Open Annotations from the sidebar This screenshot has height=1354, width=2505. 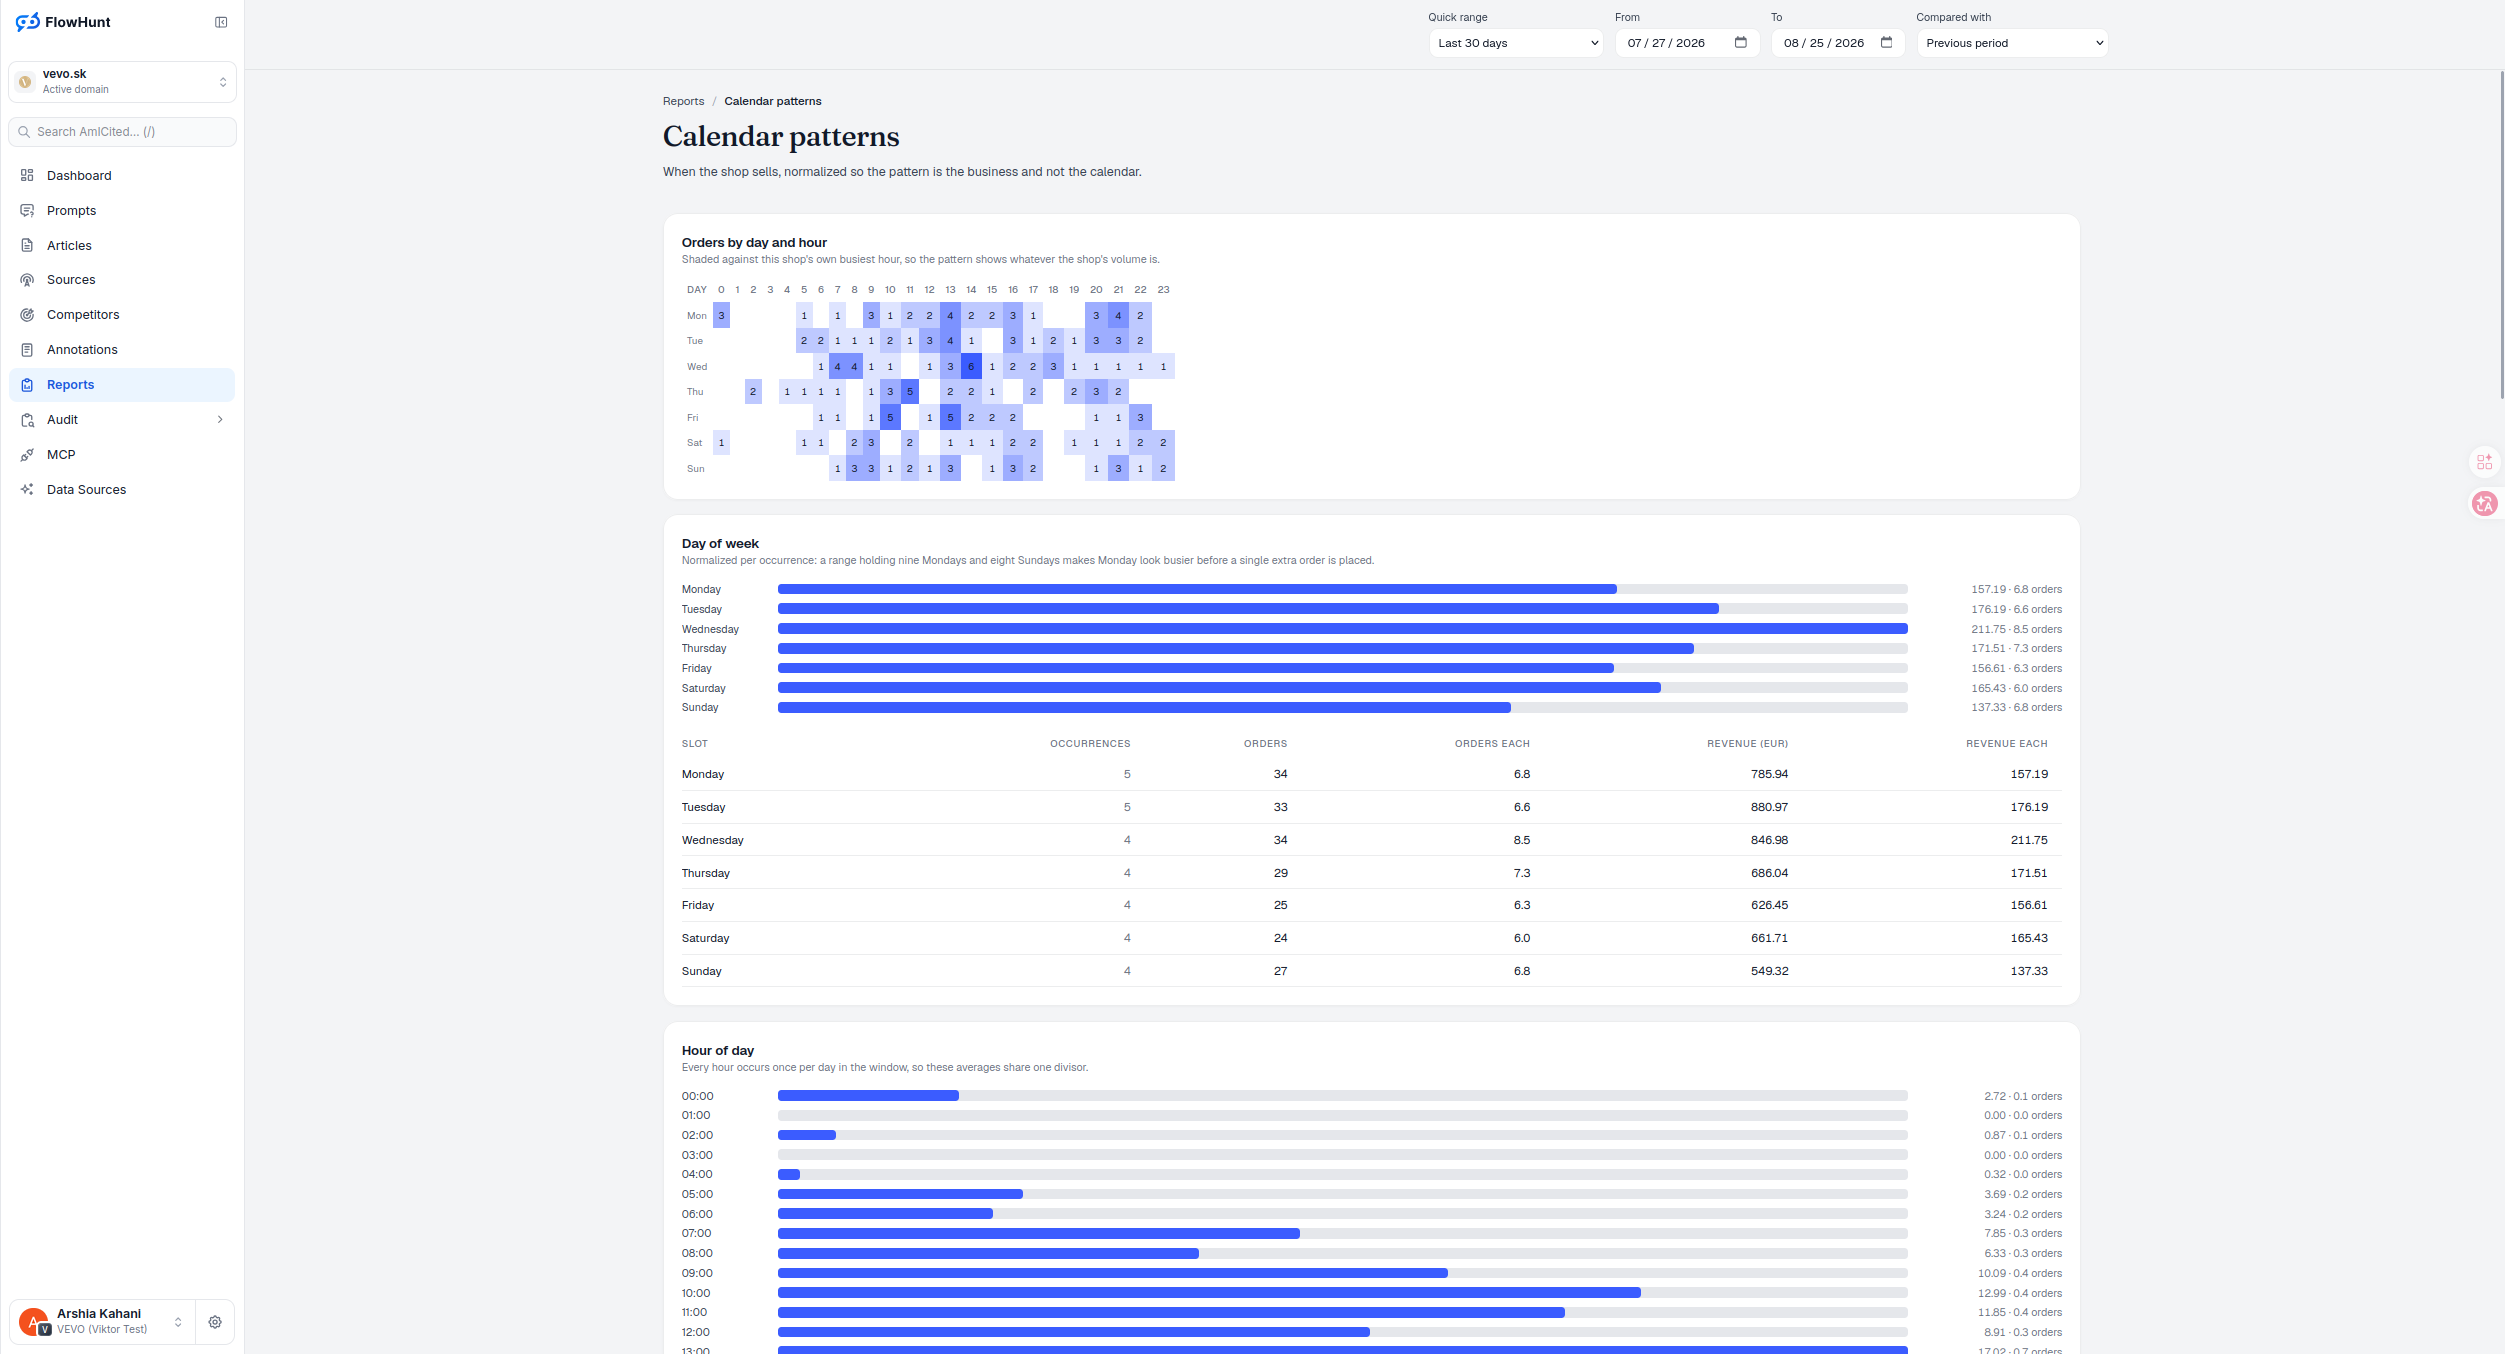[122, 350]
